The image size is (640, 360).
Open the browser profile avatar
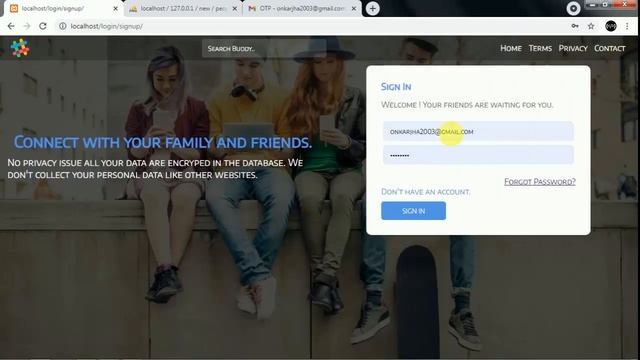[x=611, y=26]
